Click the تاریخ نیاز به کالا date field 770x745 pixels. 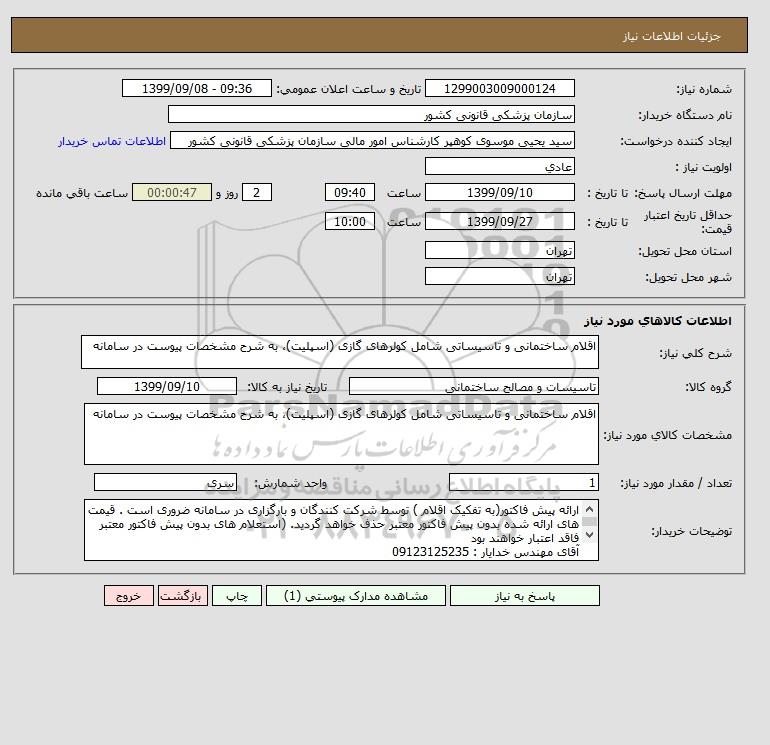[167, 386]
